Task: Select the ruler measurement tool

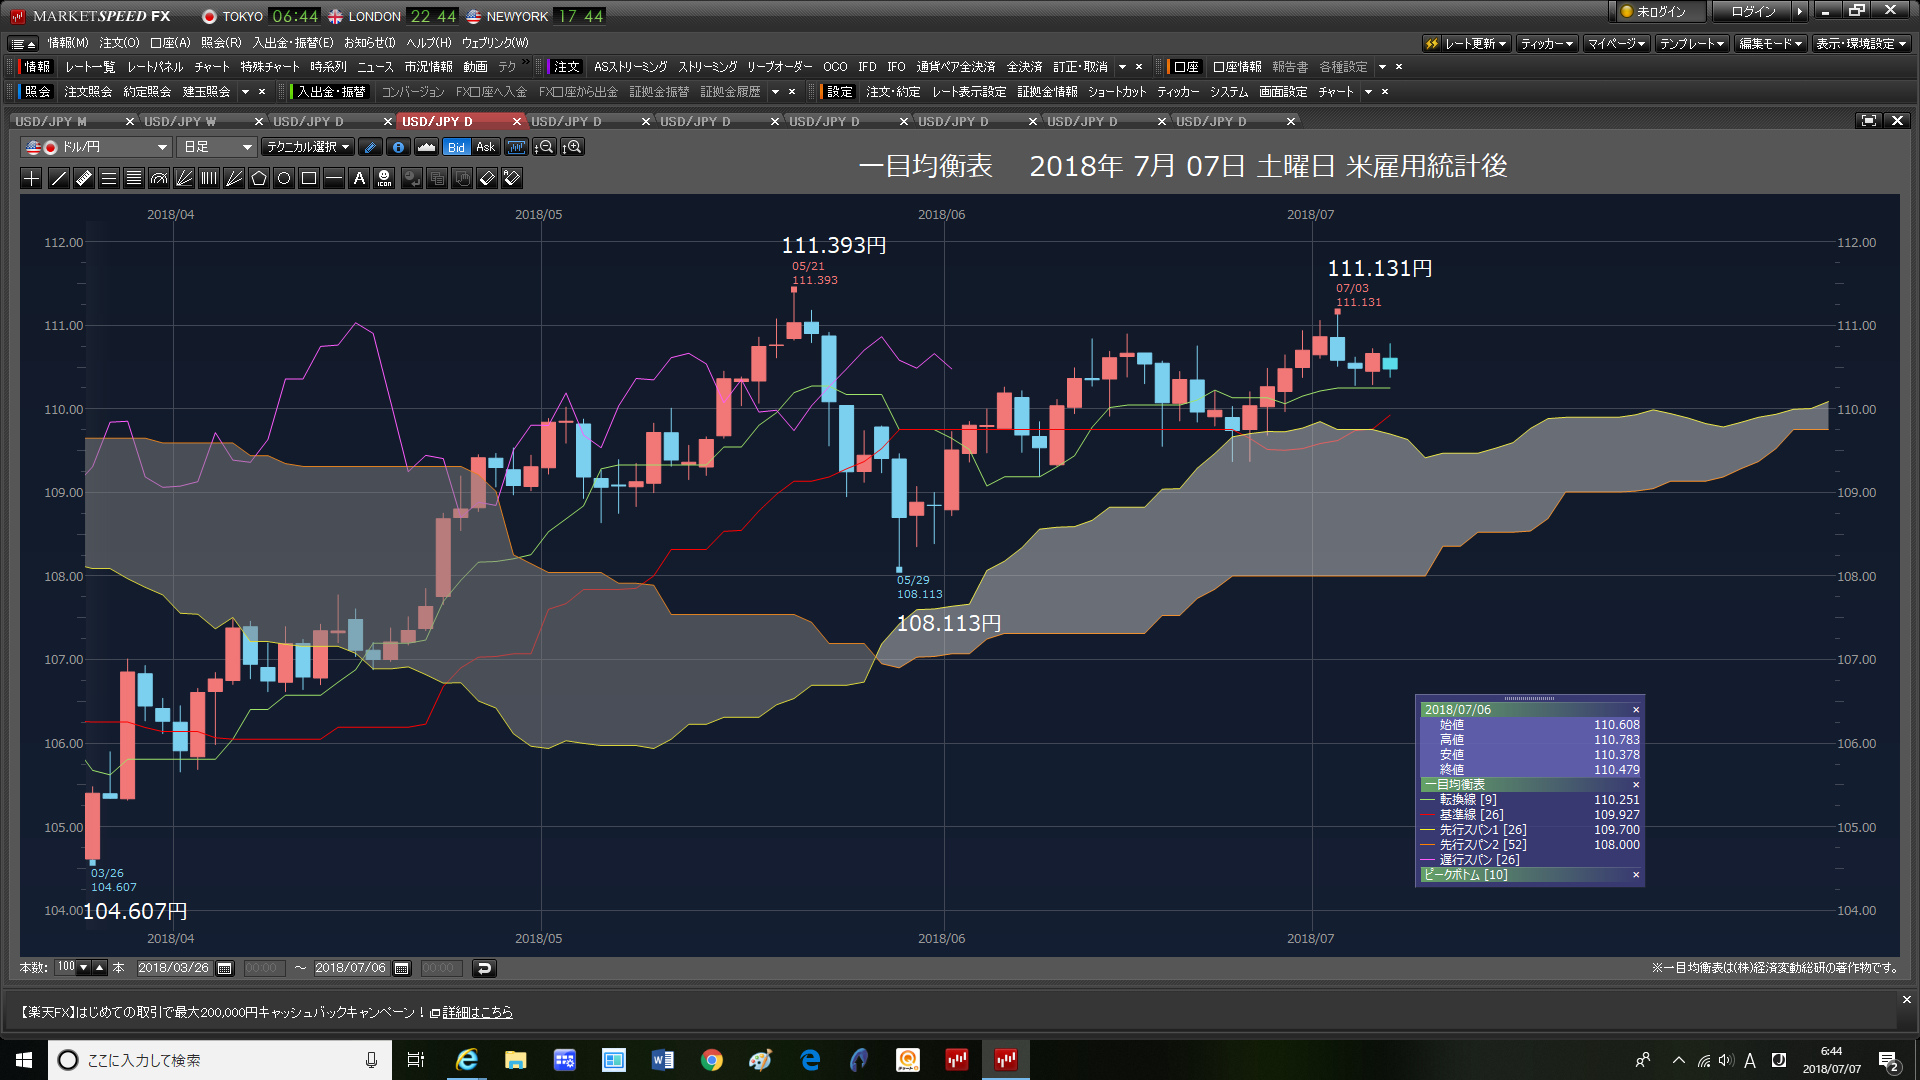Action: click(x=84, y=179)
